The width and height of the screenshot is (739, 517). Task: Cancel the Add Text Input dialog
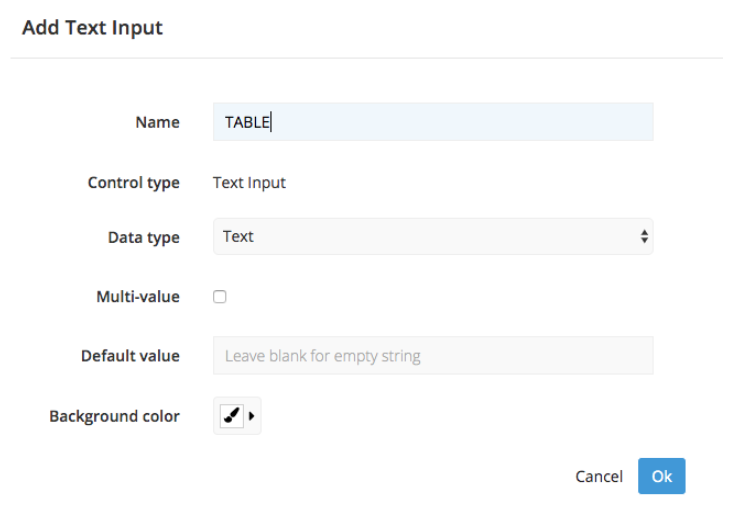point(599,476)
